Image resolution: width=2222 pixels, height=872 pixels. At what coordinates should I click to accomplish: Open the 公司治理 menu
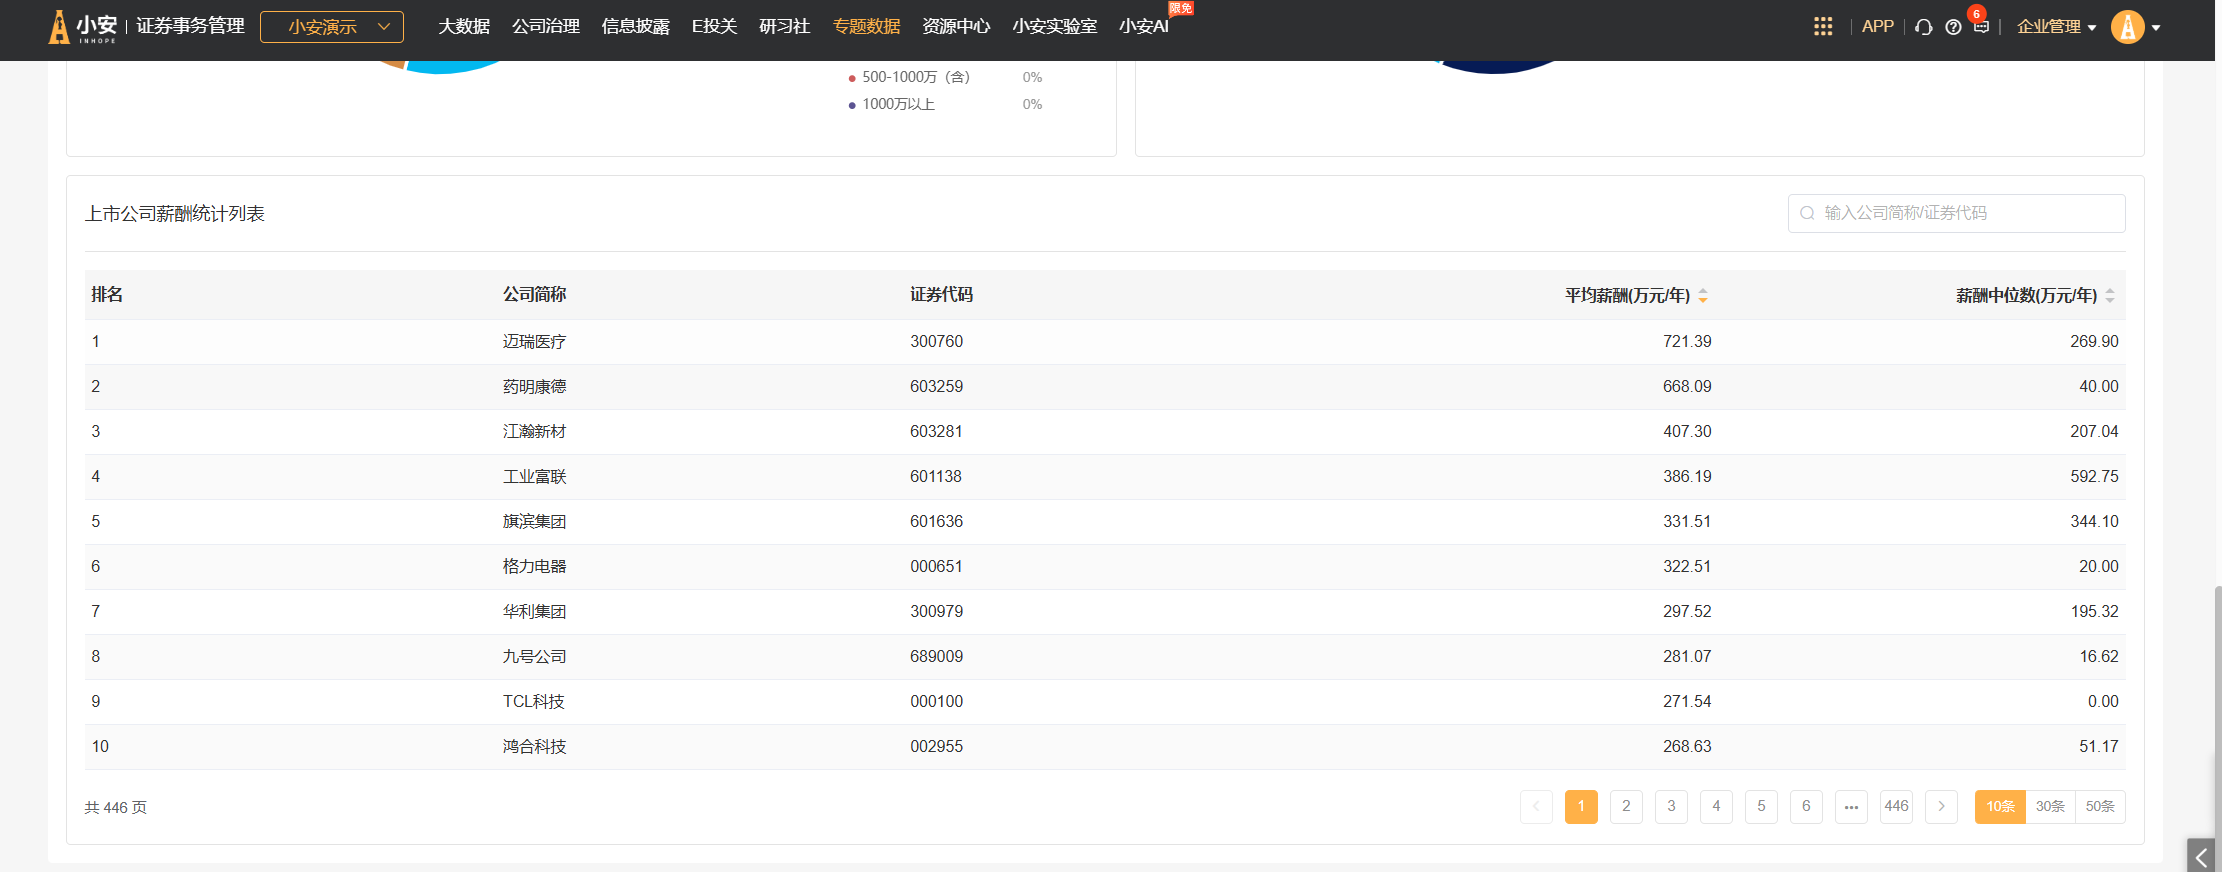point(546,26)
